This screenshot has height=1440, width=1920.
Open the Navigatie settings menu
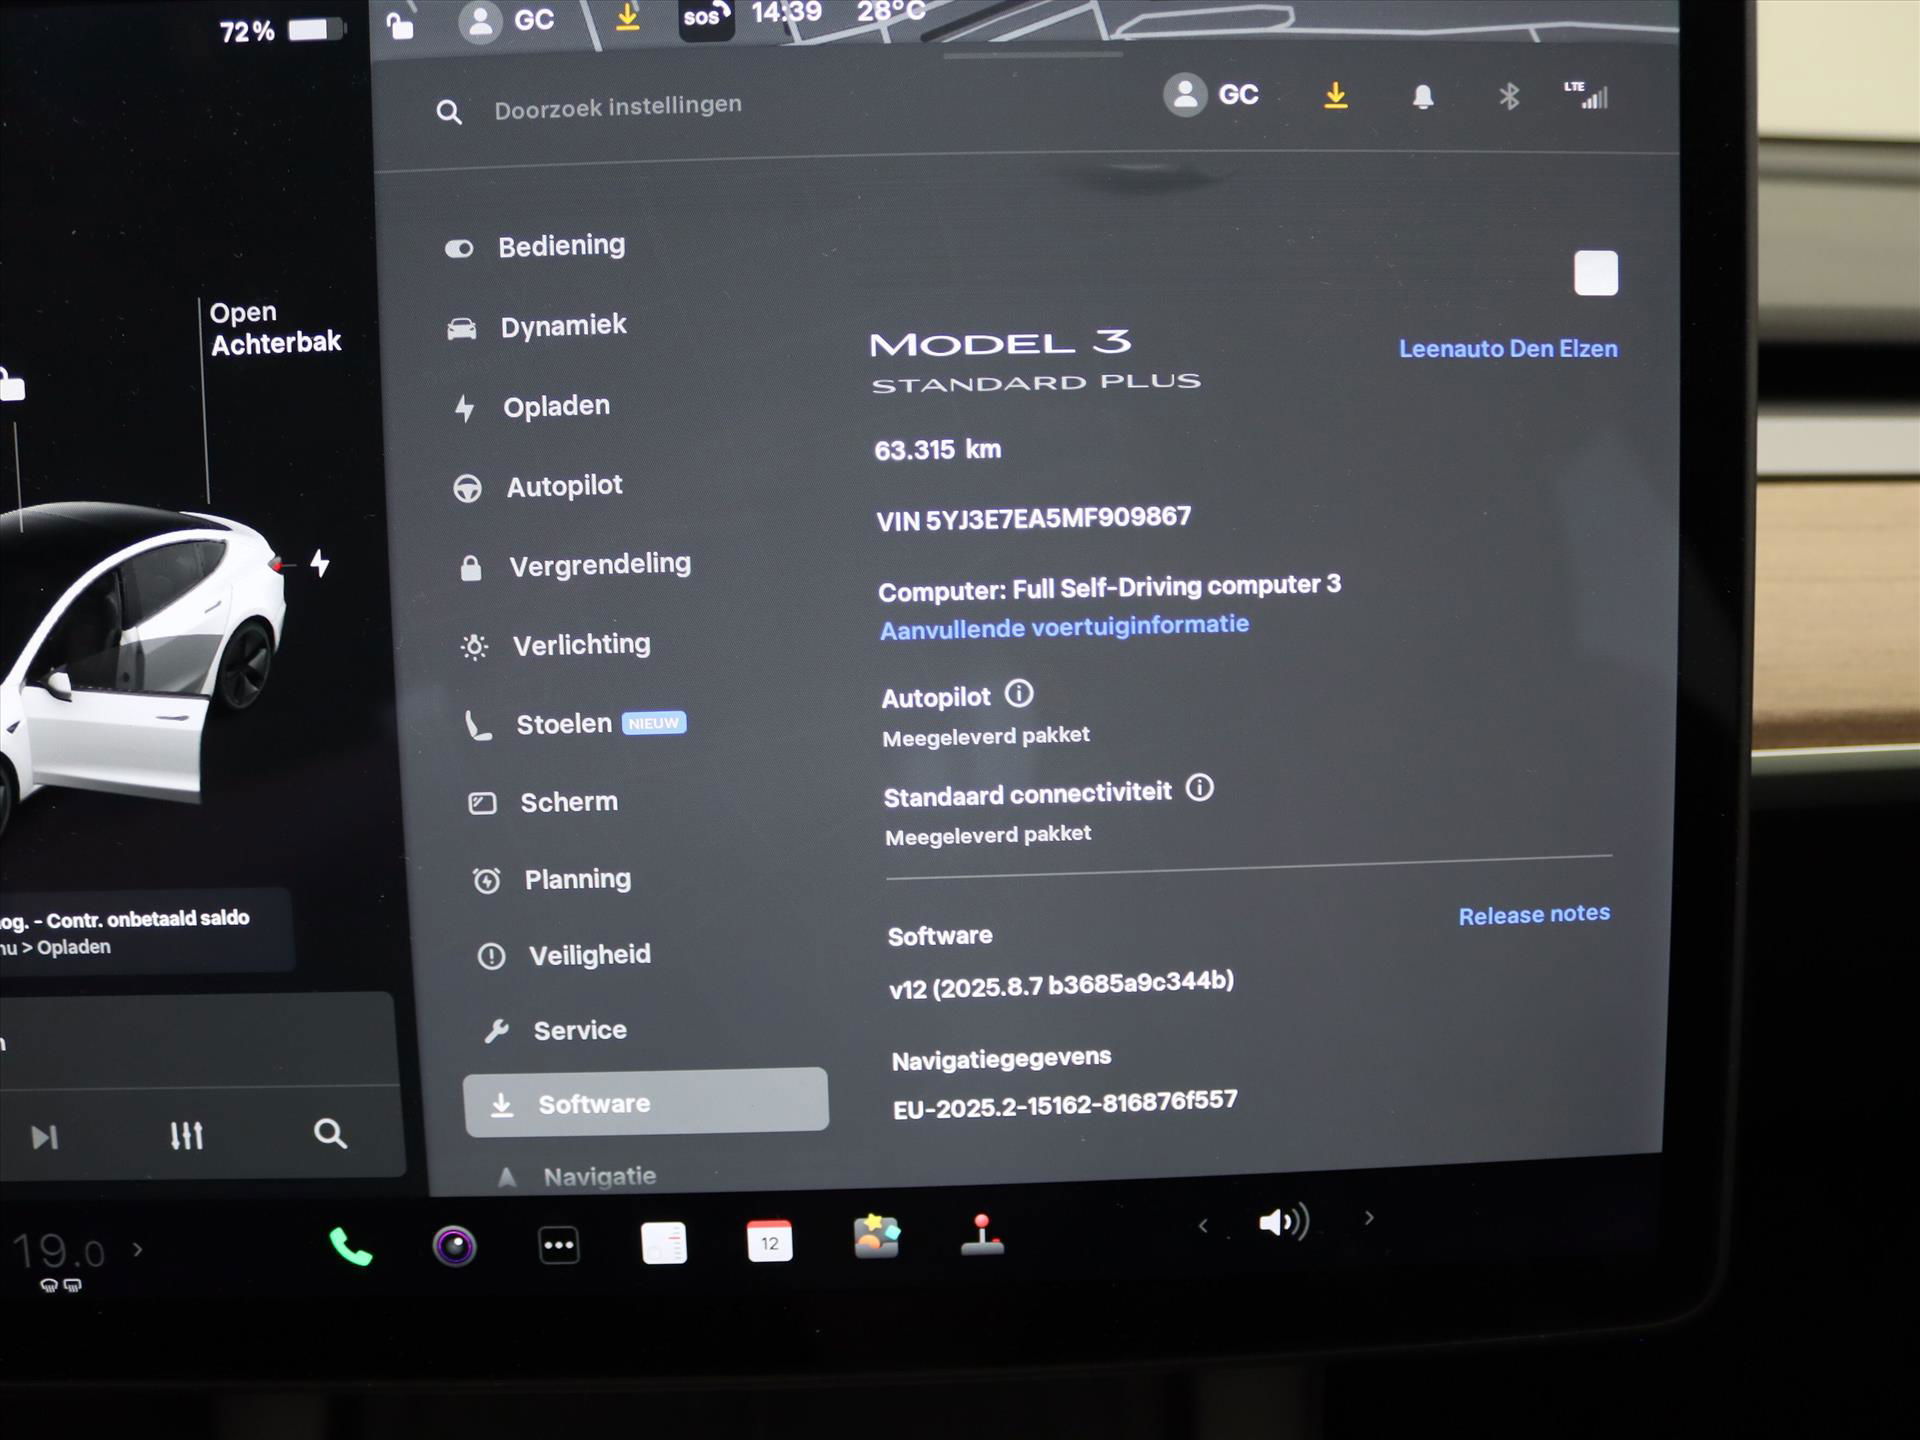click(x=577, y=1176)
